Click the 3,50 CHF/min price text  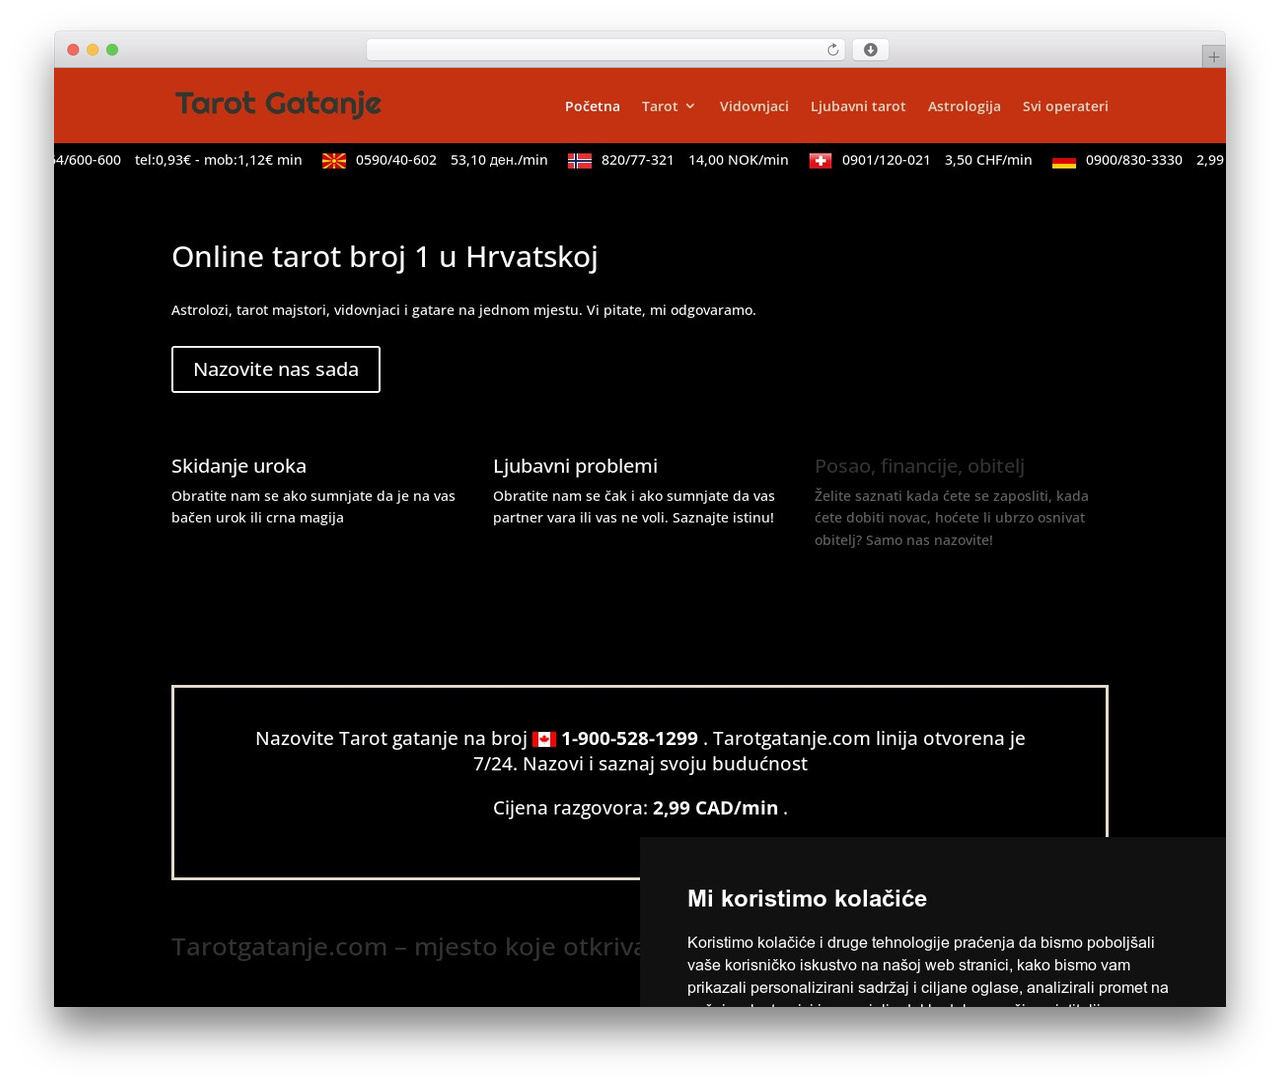[x=988, y=160]
